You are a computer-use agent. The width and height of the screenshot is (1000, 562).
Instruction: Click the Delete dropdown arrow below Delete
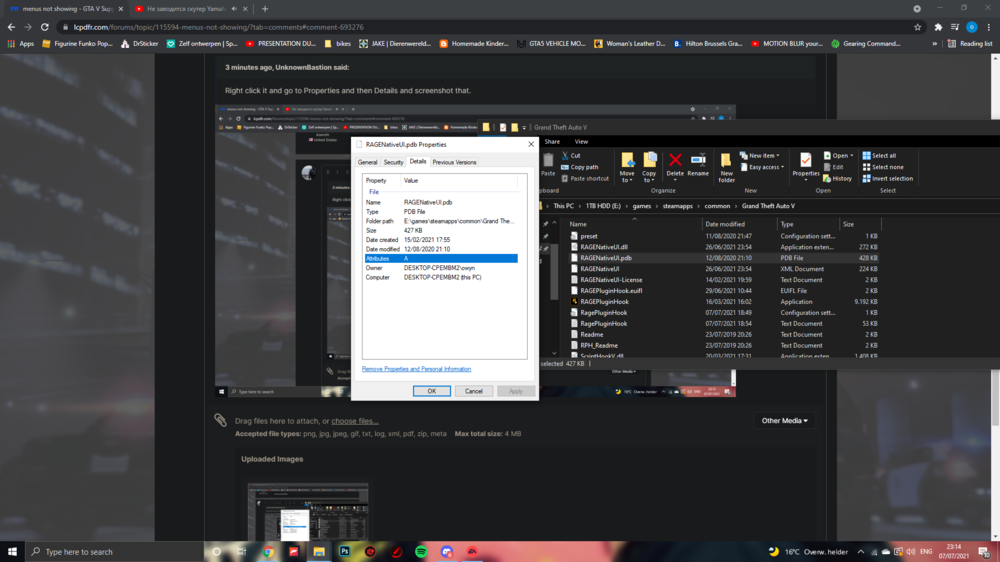pyautogui.click(x=675, y=180)
